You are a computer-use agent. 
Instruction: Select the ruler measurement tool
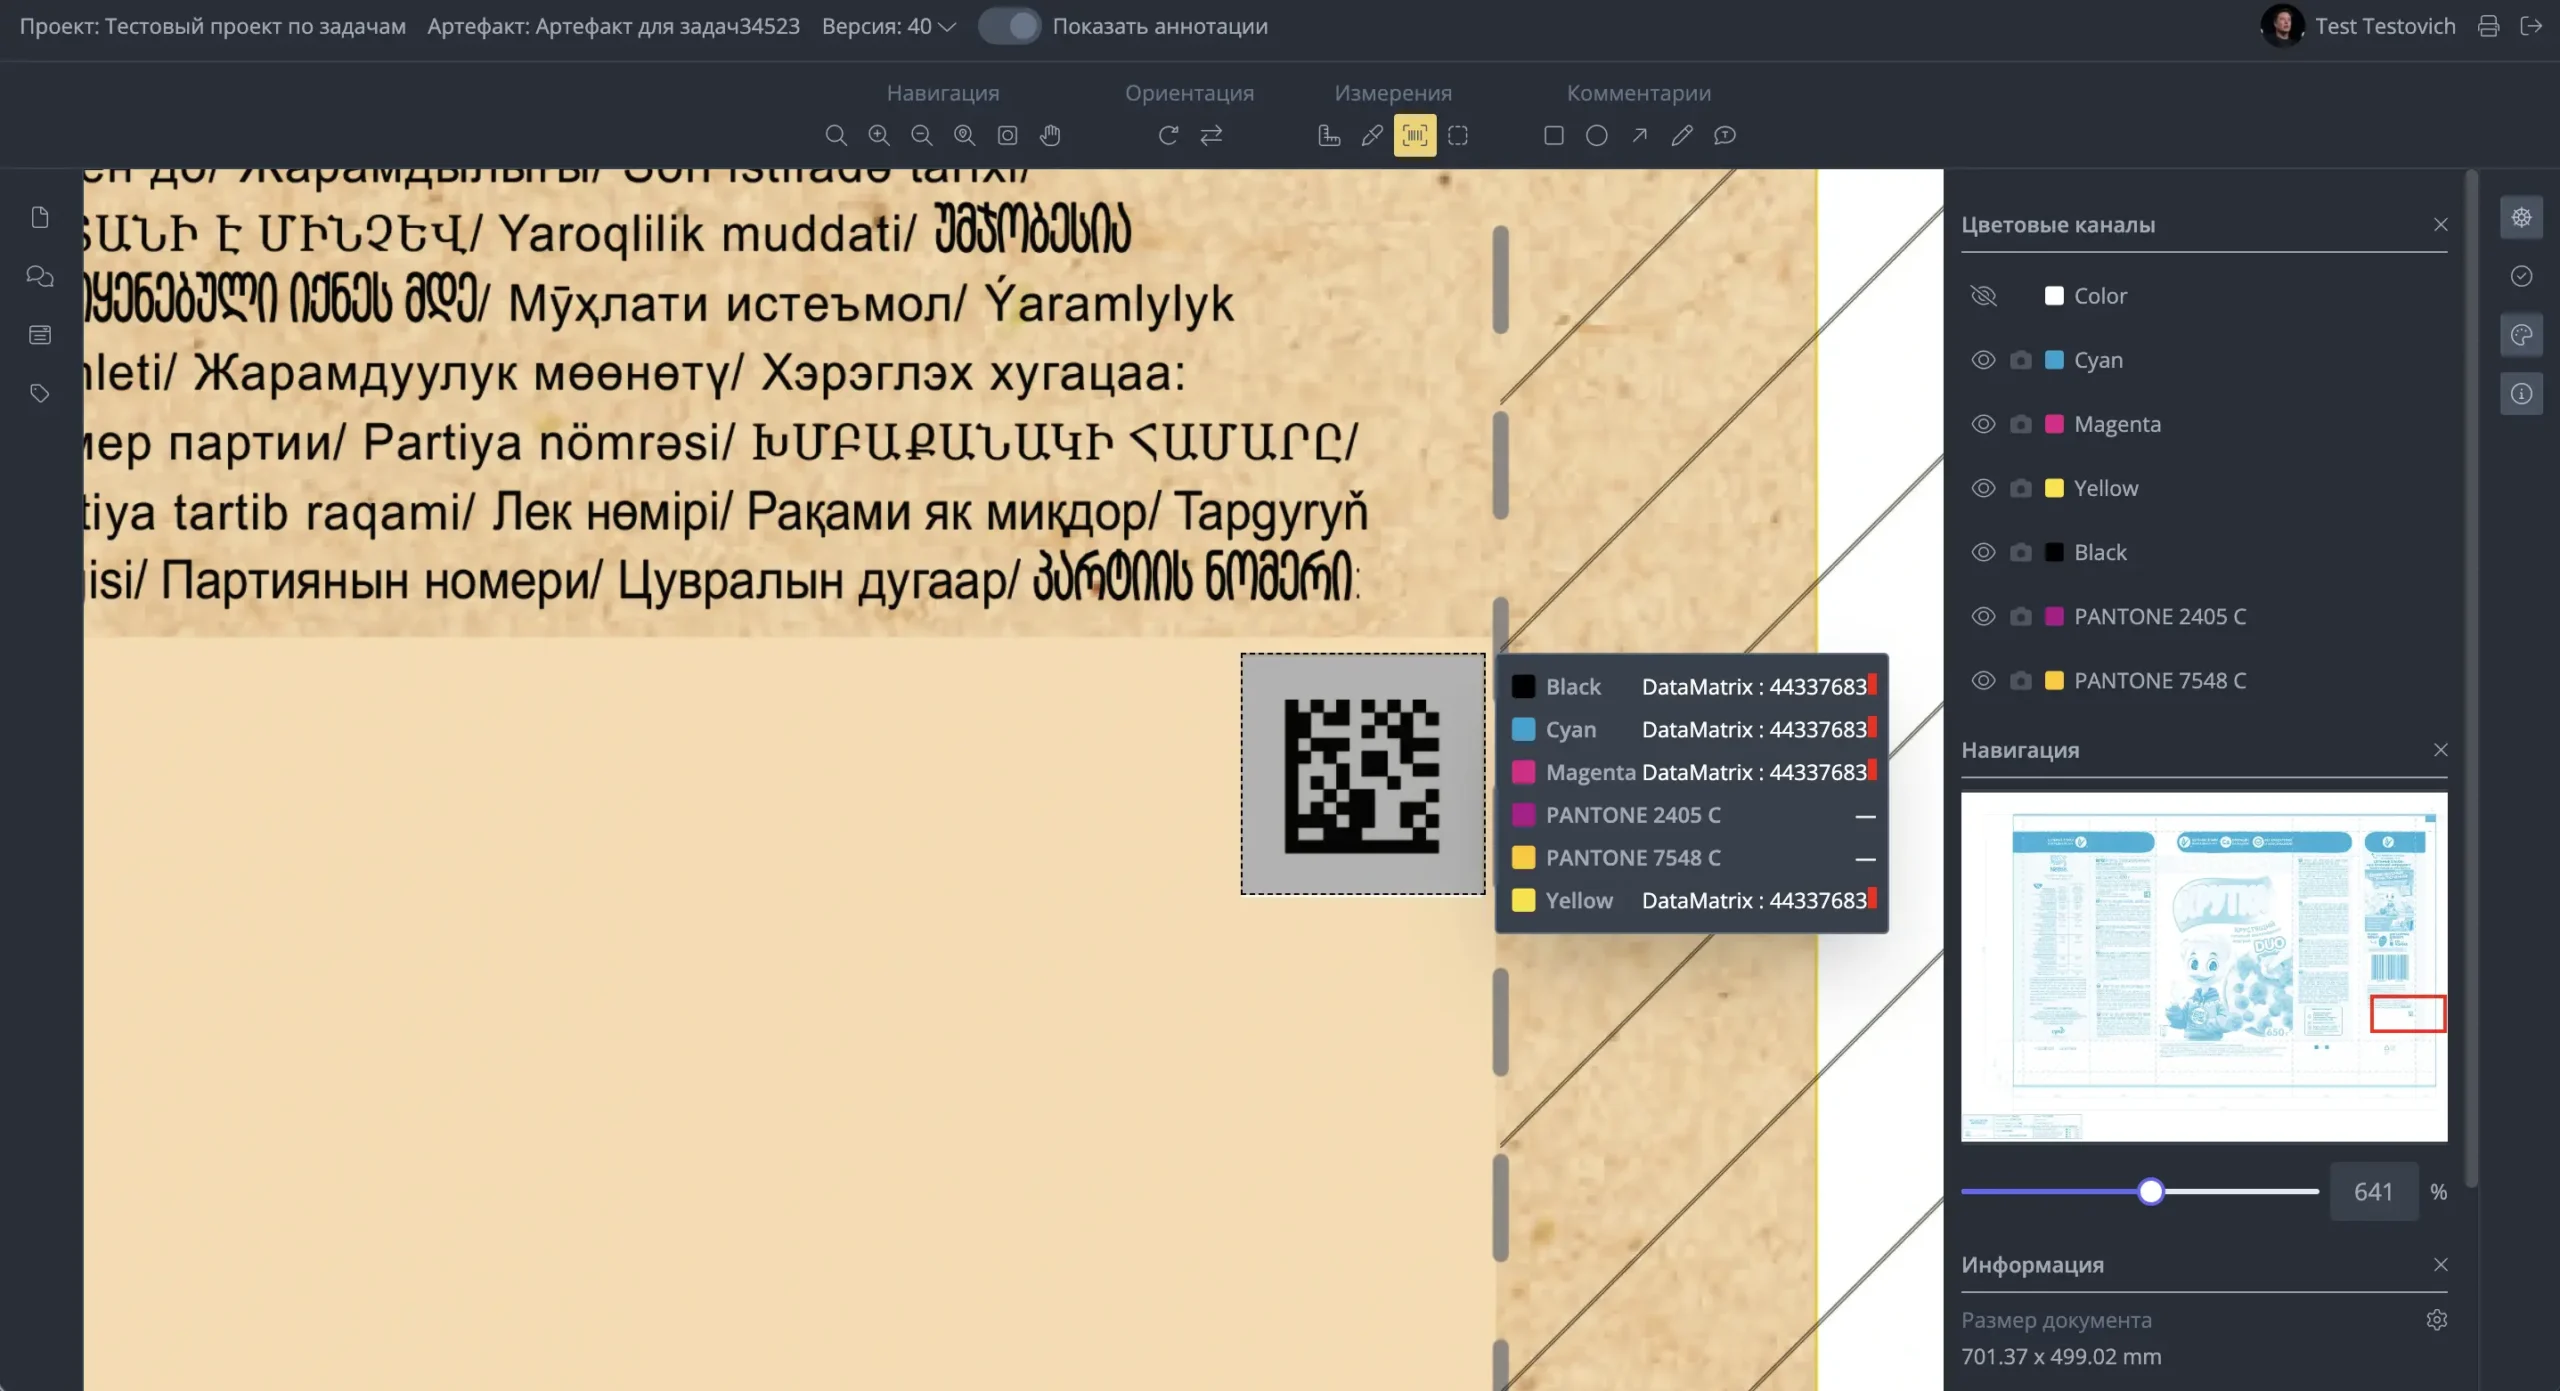coord(1329,135)
